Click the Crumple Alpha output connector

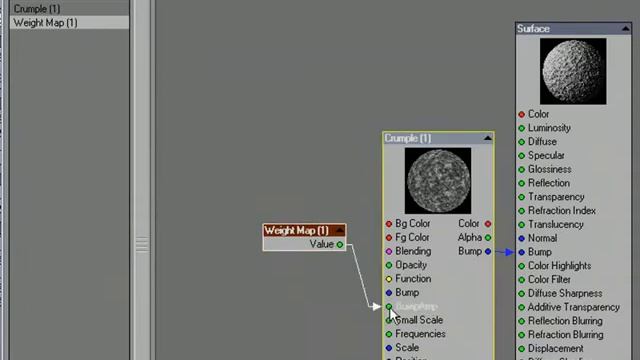(x=488, y=238)
